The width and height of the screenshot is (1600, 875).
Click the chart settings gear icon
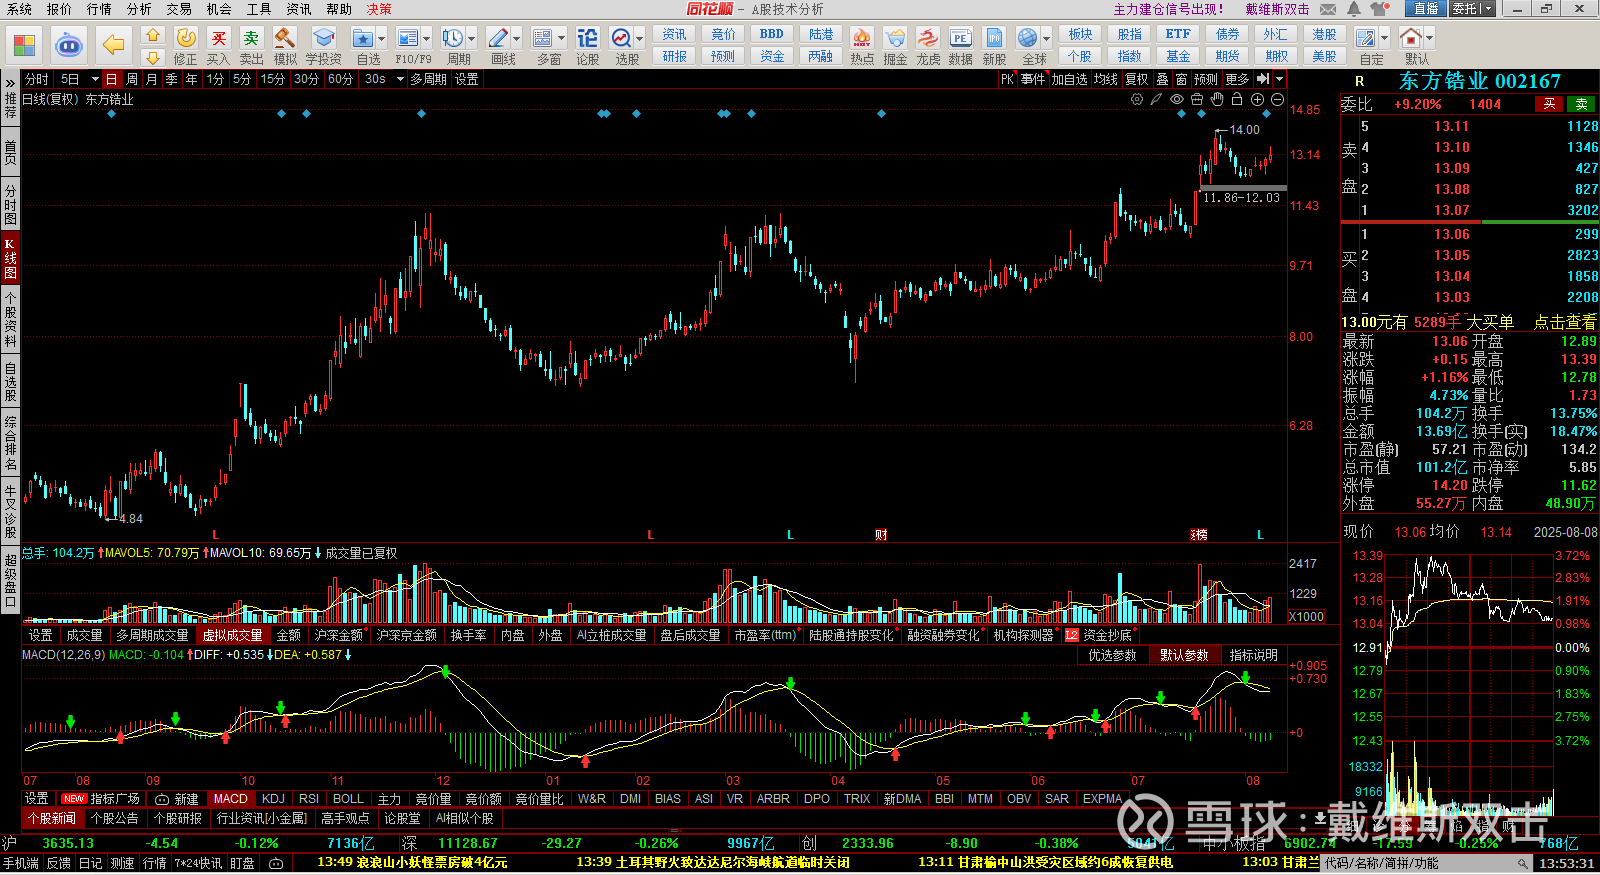pyautogui.click(x=1137, y=99)
